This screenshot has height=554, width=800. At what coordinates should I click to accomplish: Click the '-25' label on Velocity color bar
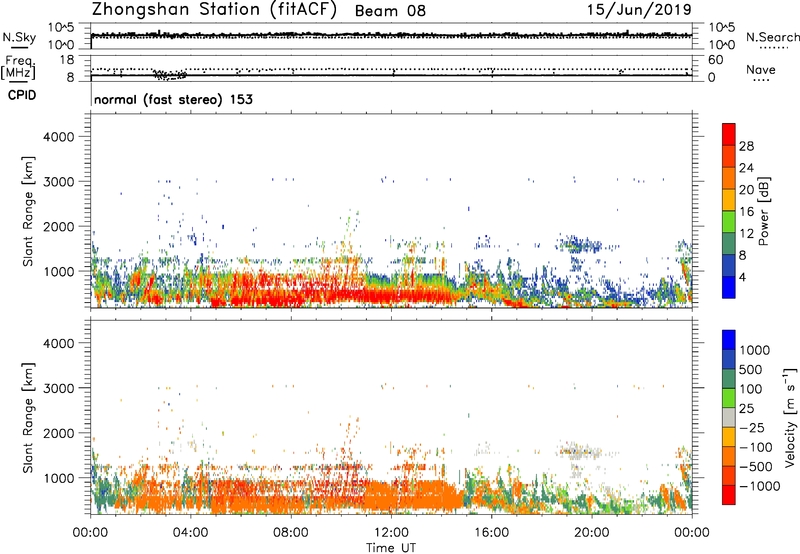753,427
